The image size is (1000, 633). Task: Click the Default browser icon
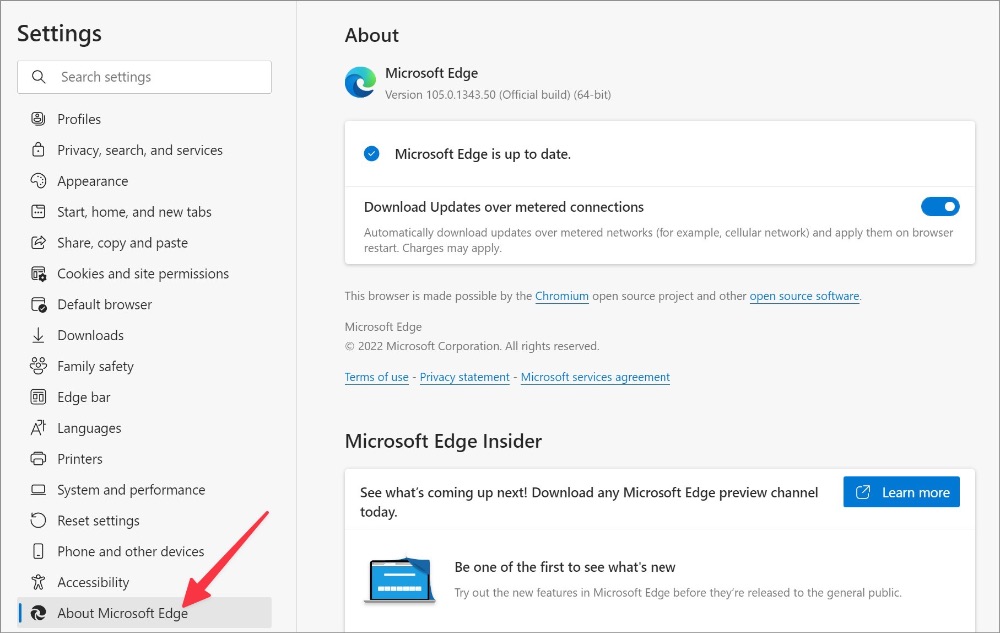38,304
